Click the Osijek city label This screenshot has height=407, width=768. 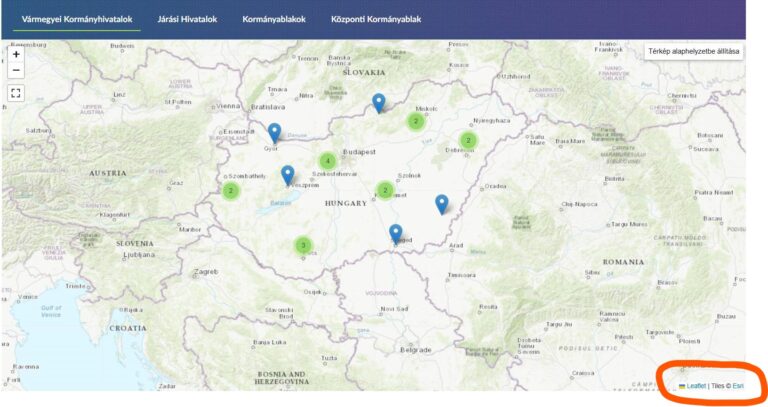point(313,292)
